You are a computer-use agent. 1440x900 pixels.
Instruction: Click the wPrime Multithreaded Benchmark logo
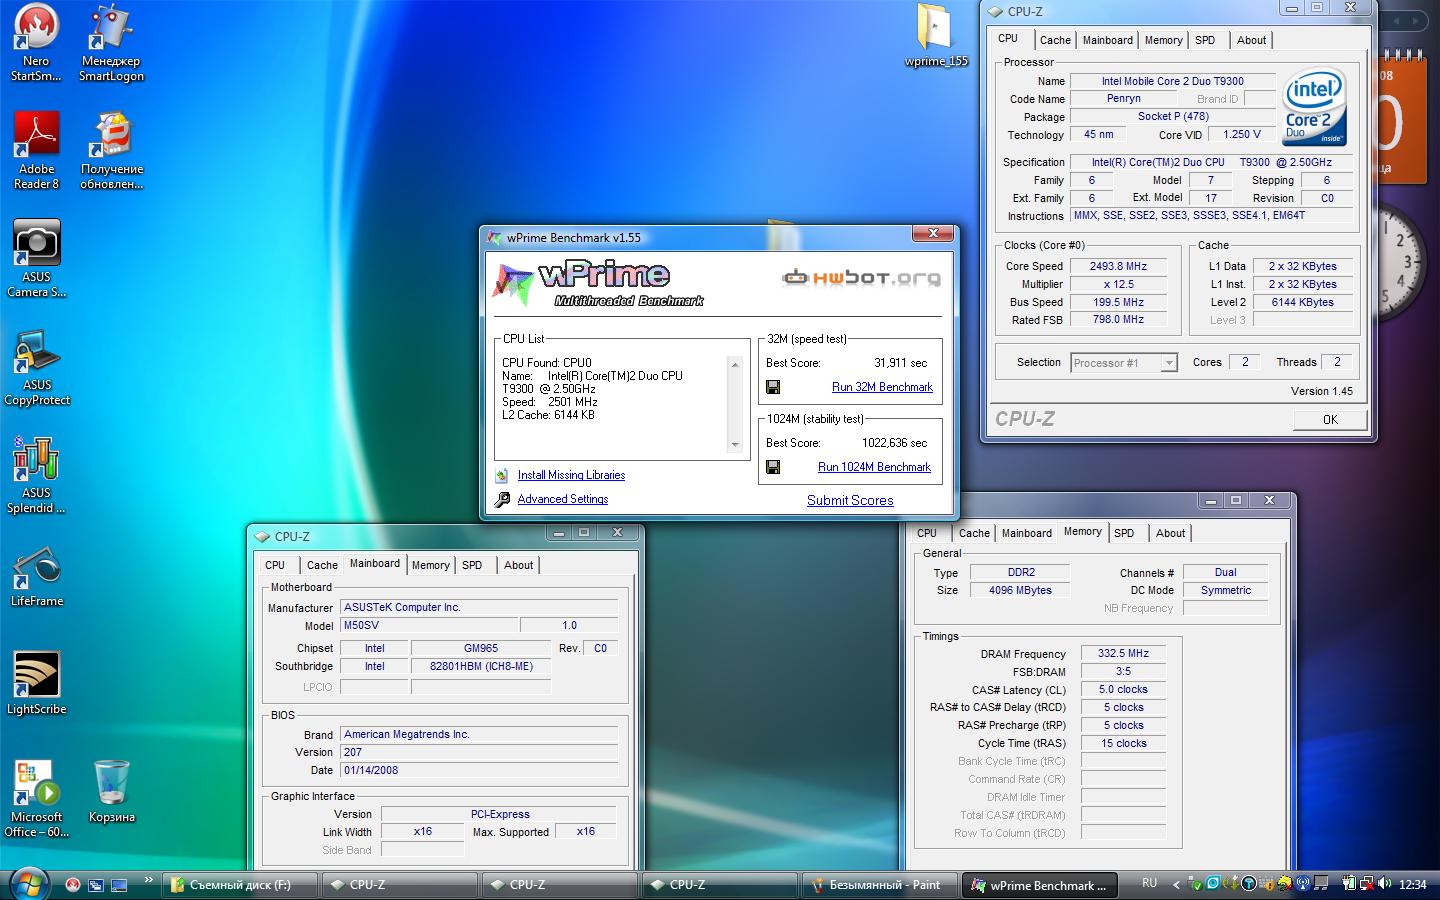[x=598, y=282]
